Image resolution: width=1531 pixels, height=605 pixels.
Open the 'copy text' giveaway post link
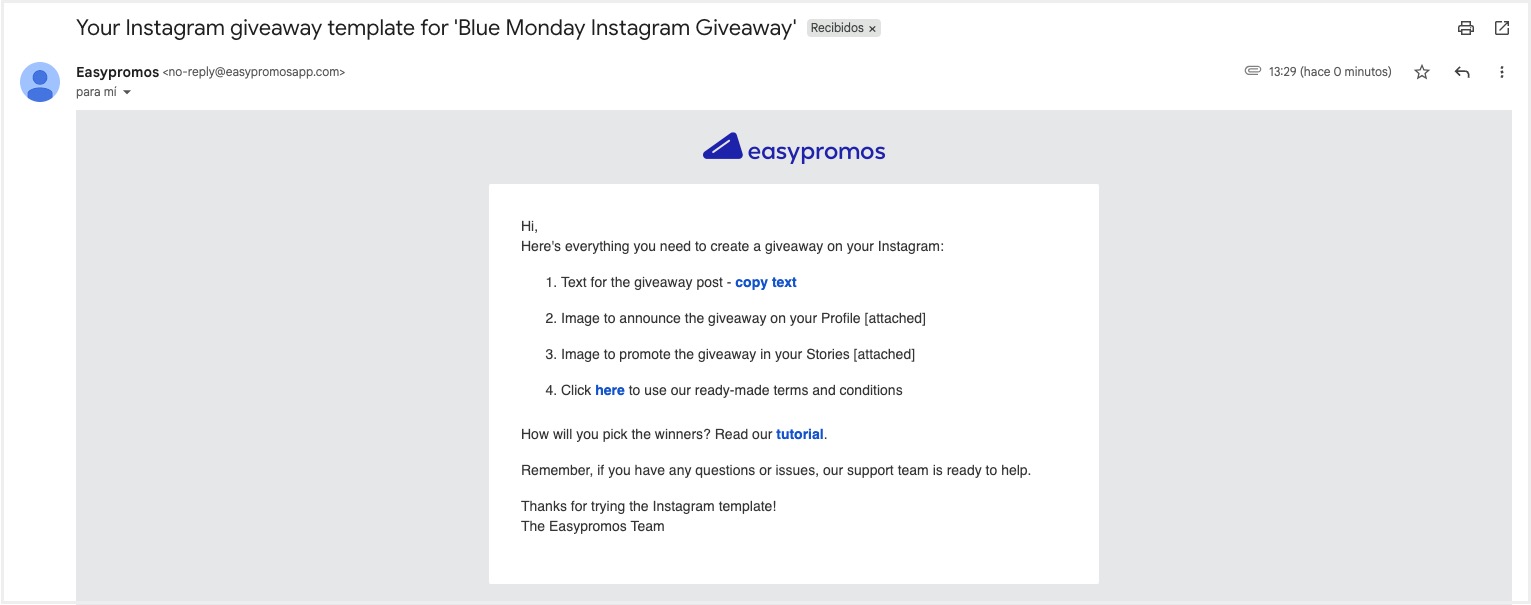point(765,282)
